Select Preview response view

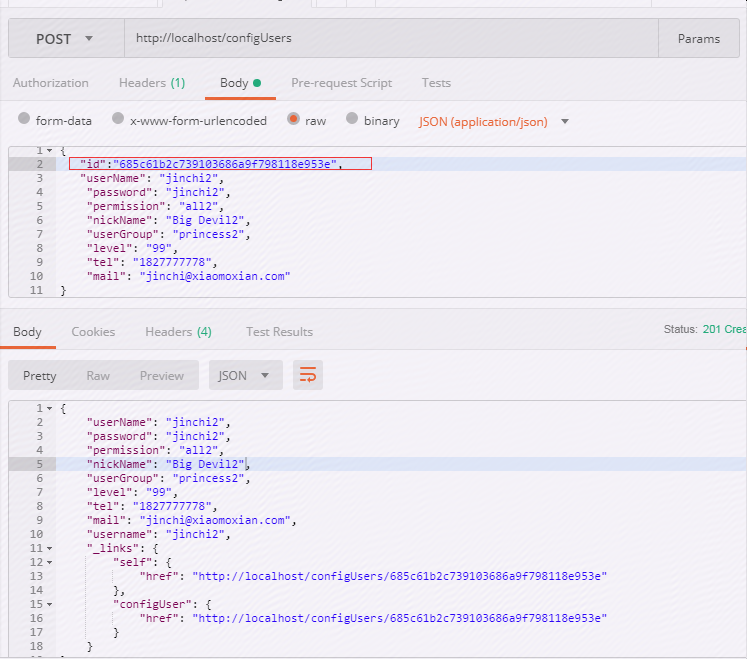coord(162,376)
